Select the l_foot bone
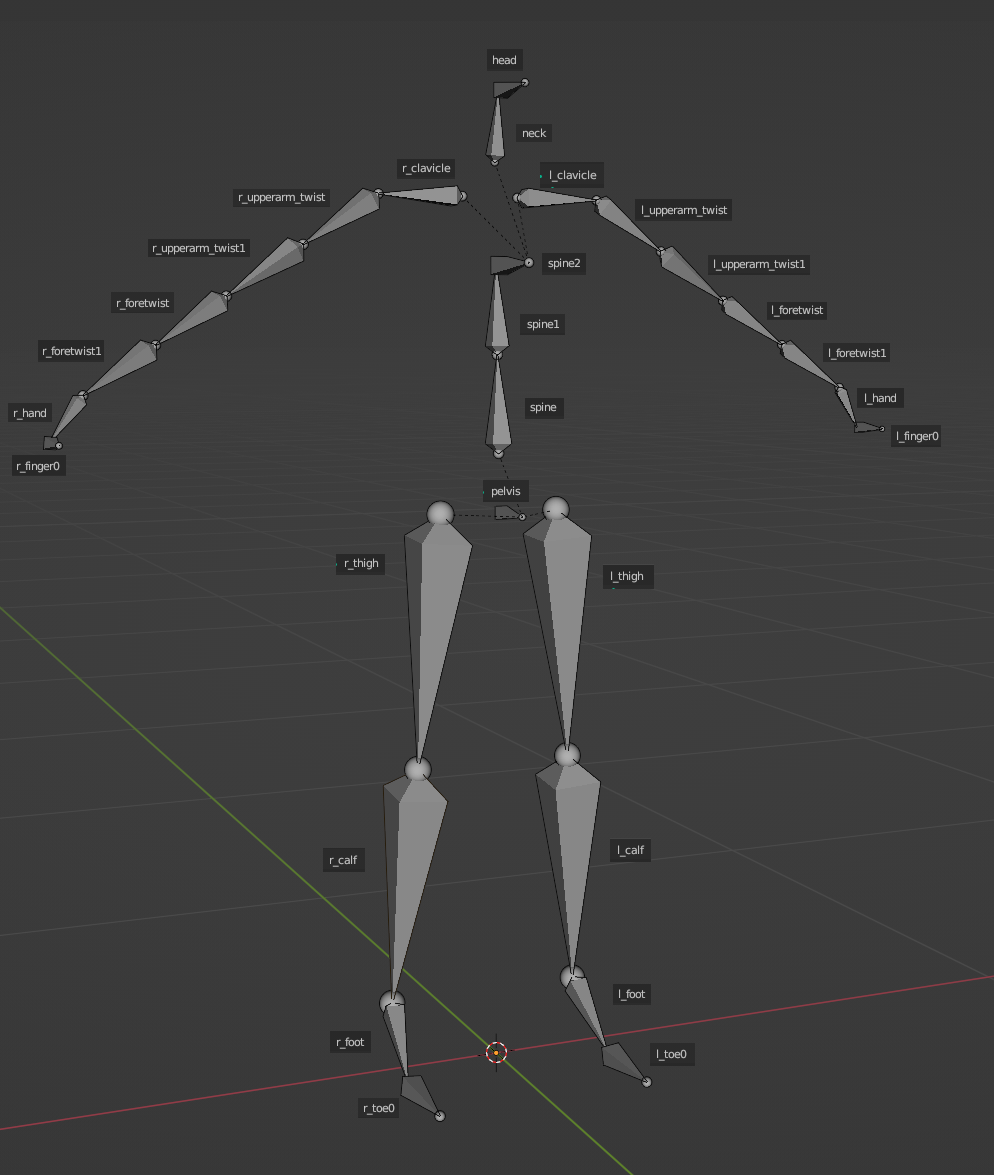Screen dimensions: 994x1175 586,1010
